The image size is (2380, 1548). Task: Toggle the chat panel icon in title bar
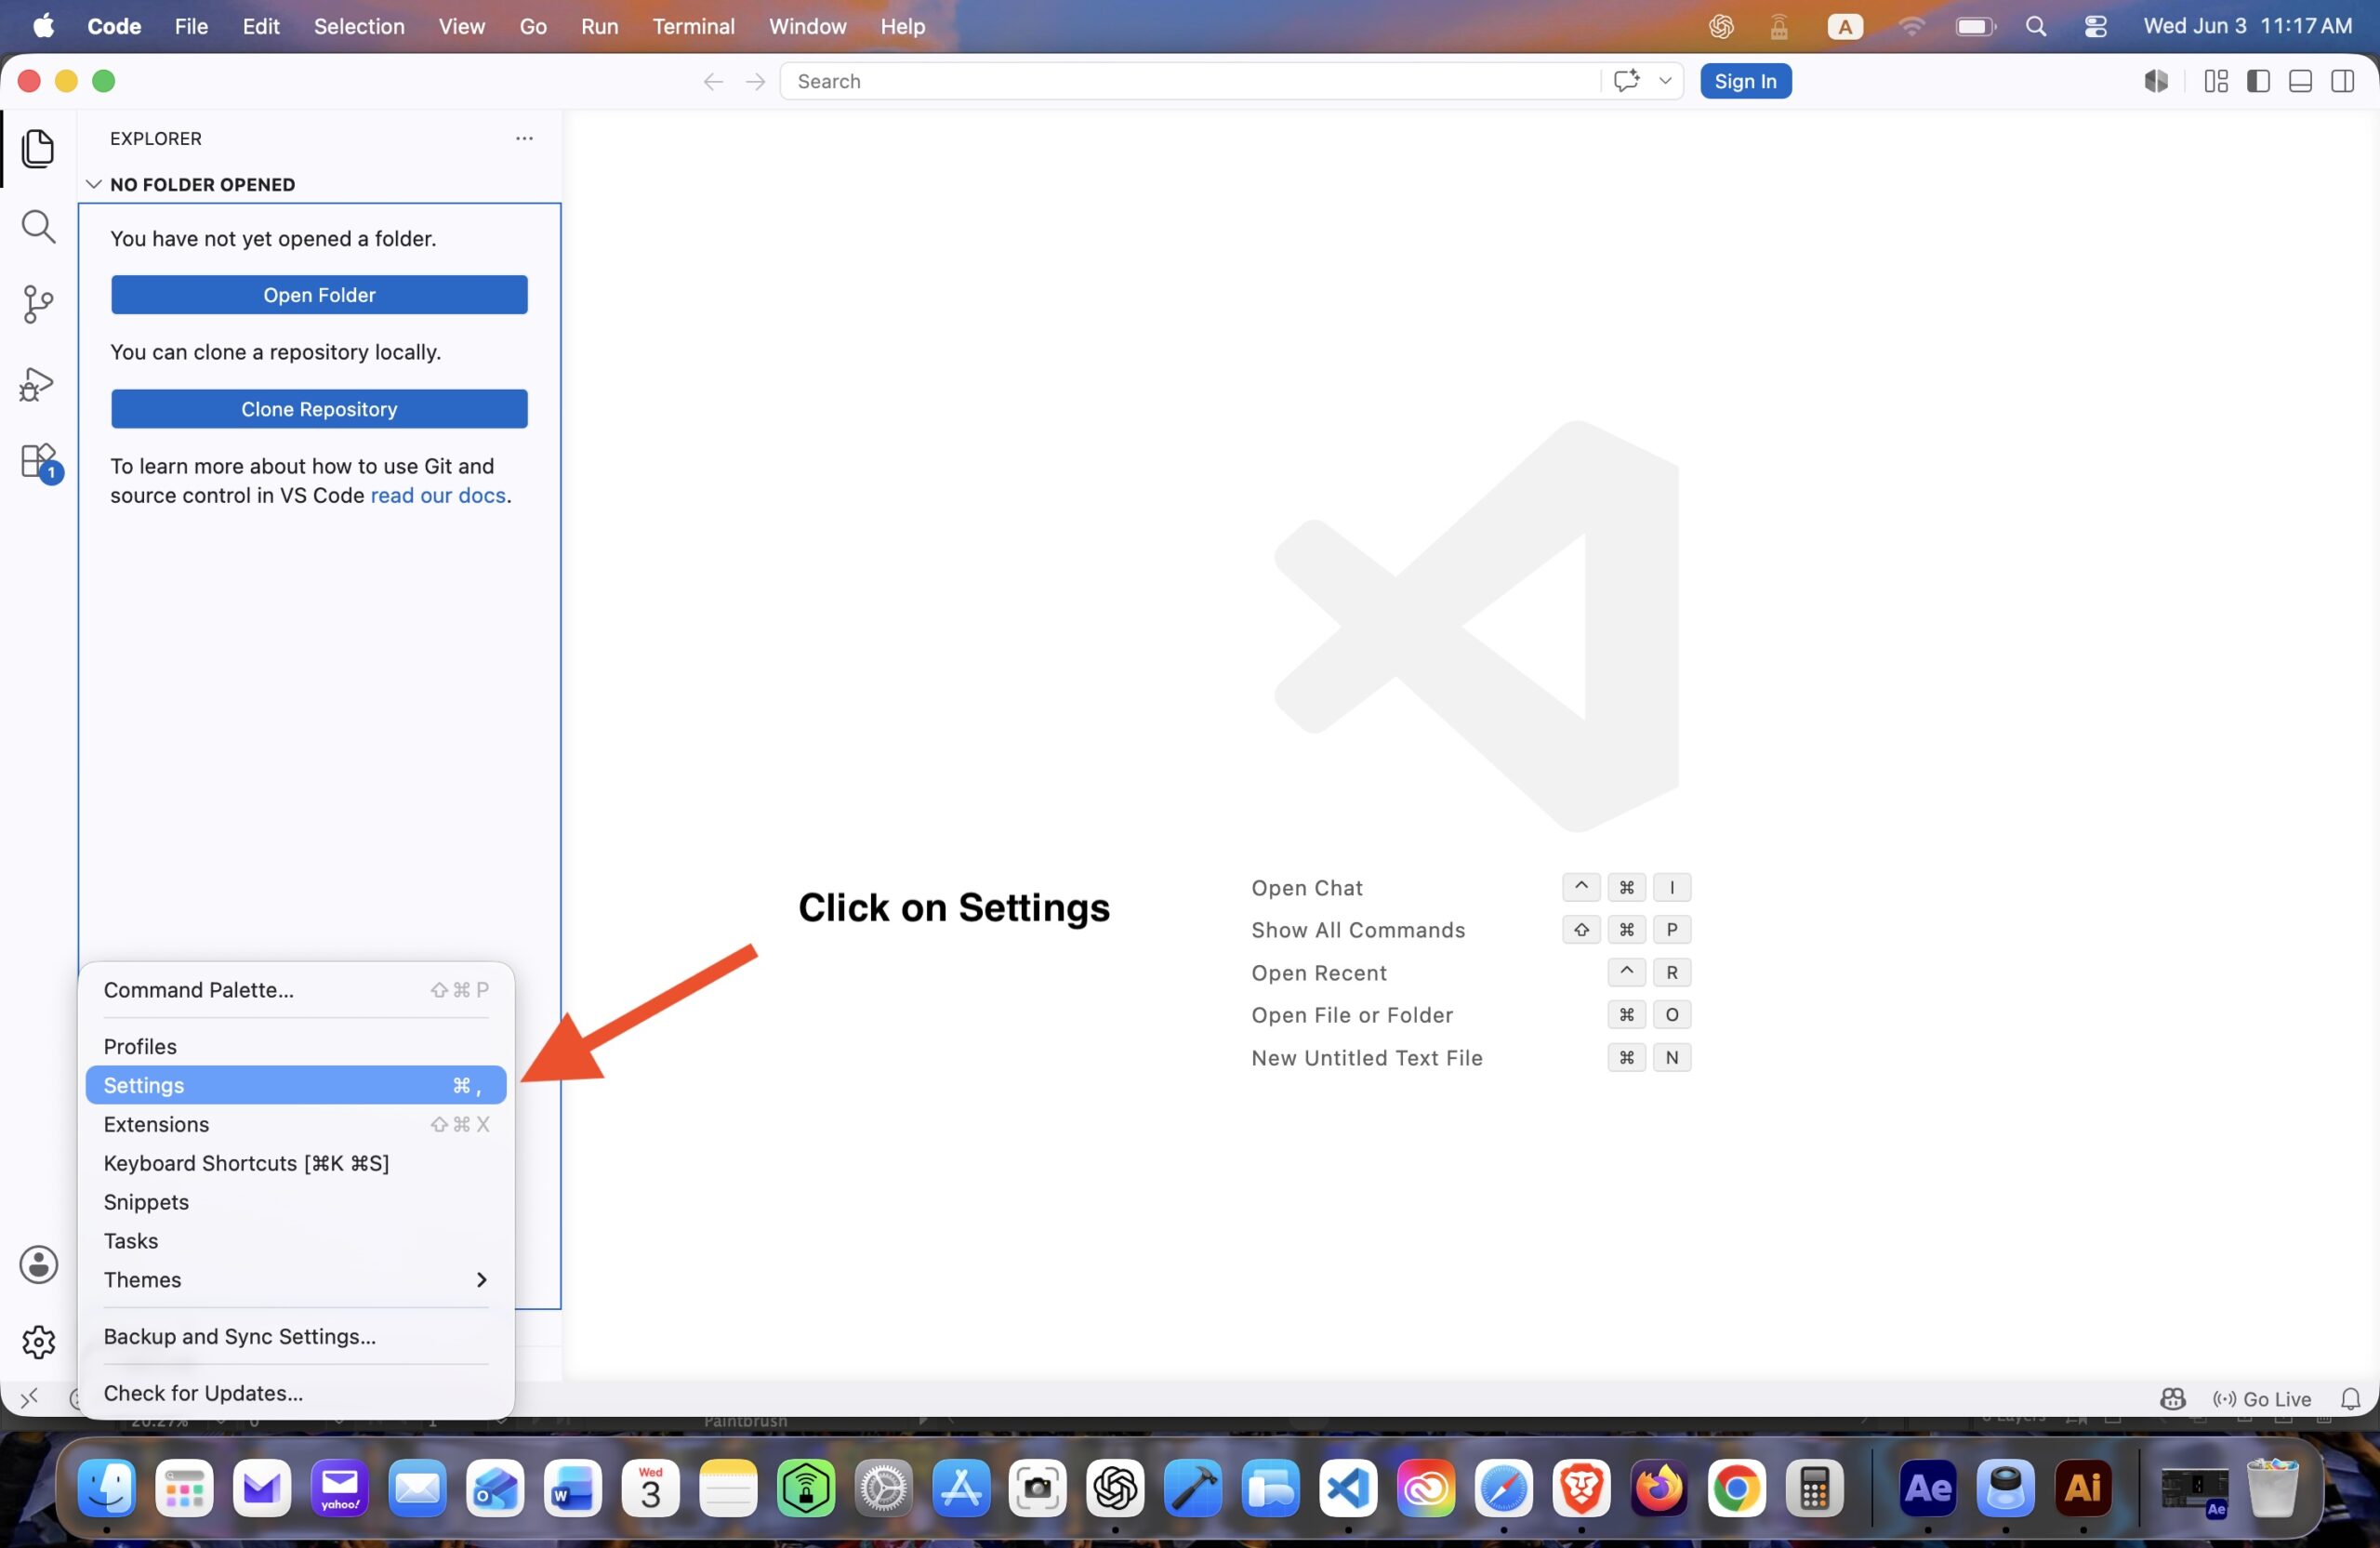pos(2156,81)
